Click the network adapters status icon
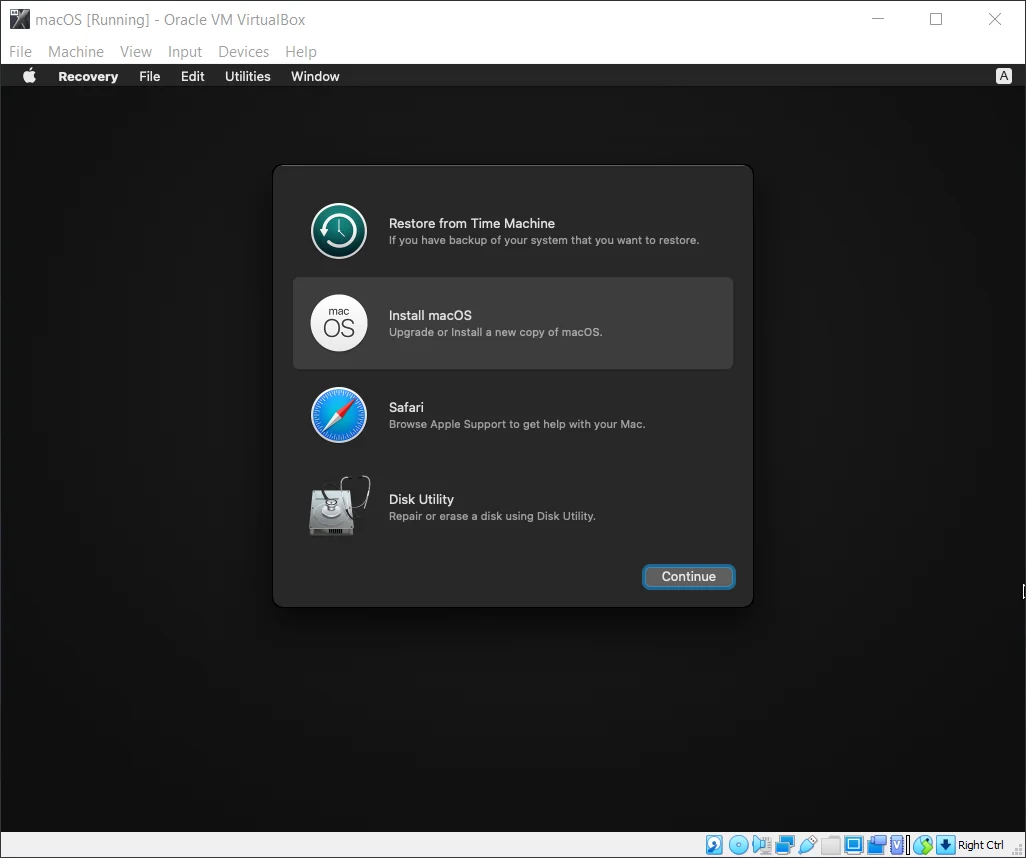 point(785,845)
